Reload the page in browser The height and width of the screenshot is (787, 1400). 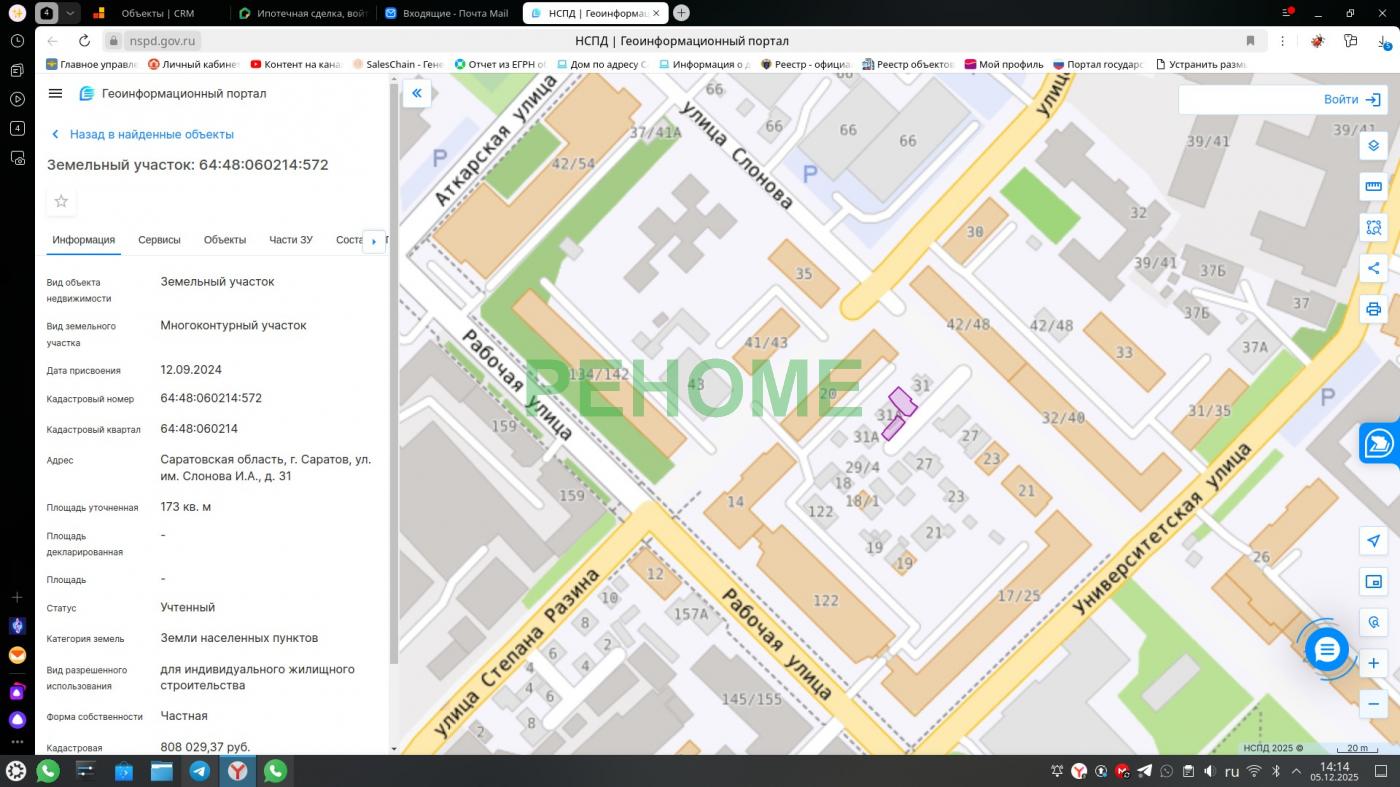coord(84,41)
